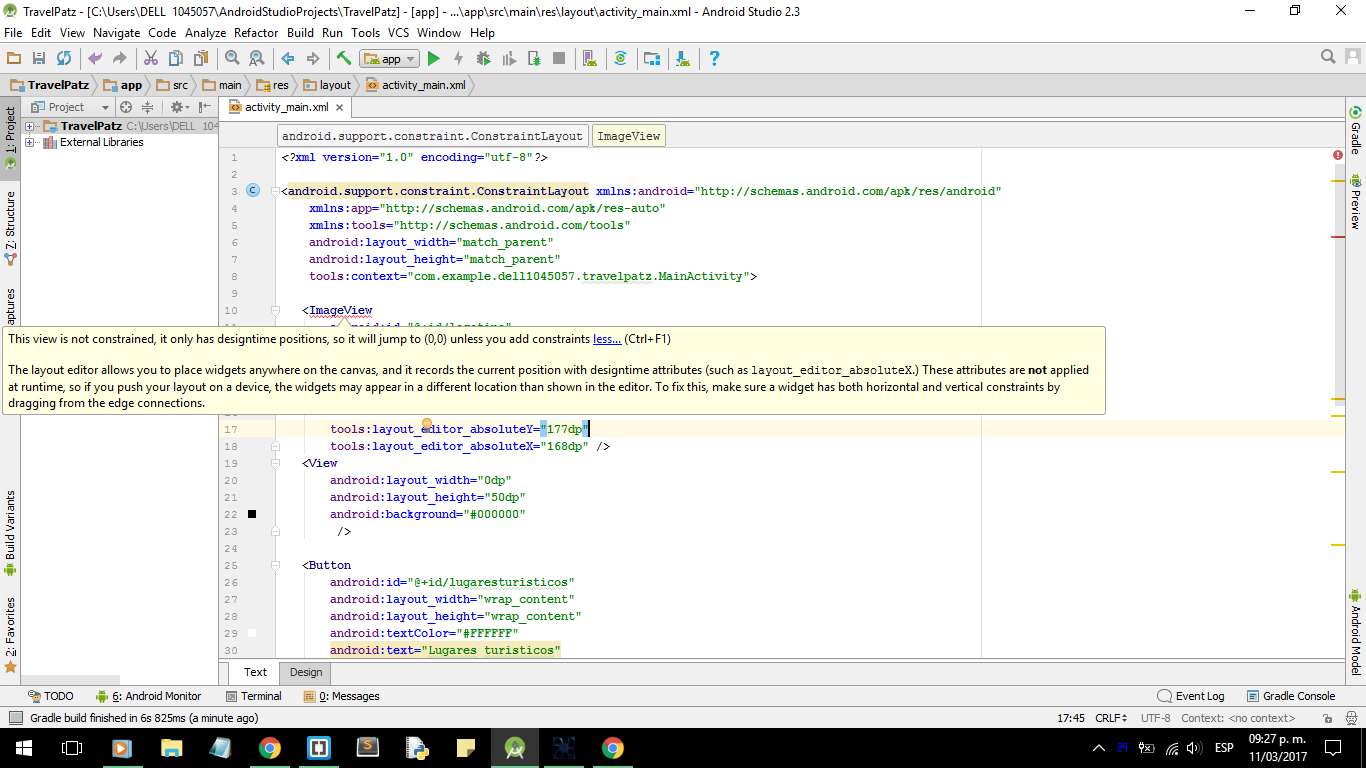Image resolution: width=1366 pixels, height=768 pixels.
Task: Navigate forward with the right arrow icon
Action: point(313,59)
